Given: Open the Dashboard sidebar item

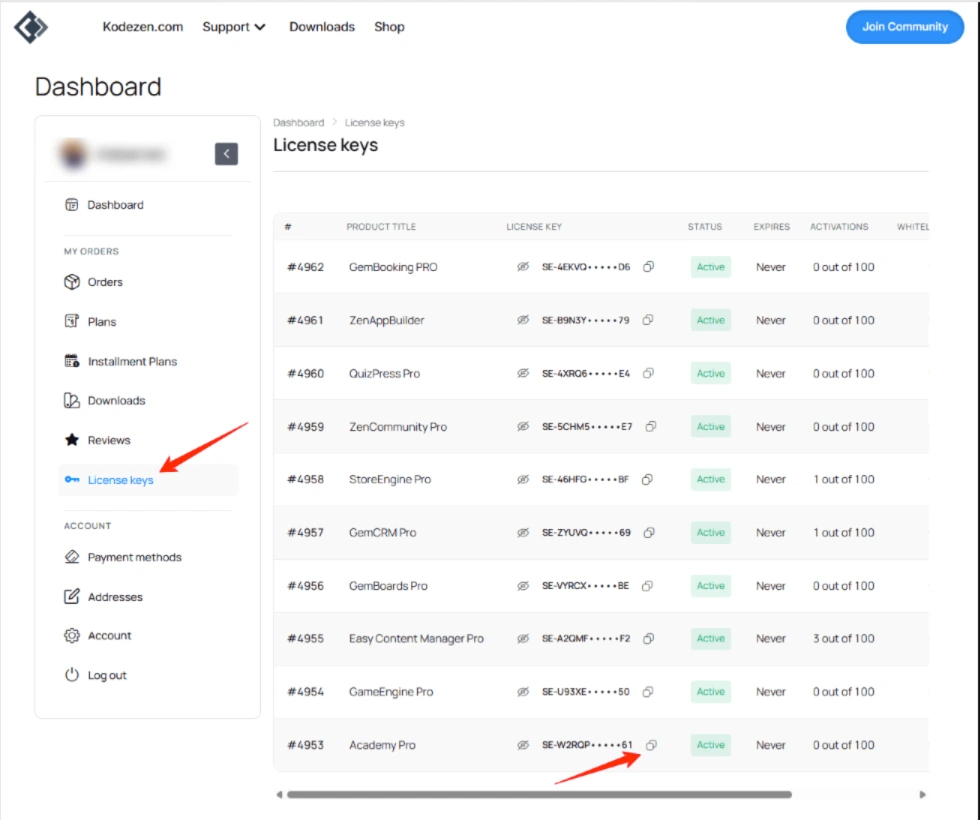Looking at the screenshot, I should pyautogui.click(x=148, y=204).
